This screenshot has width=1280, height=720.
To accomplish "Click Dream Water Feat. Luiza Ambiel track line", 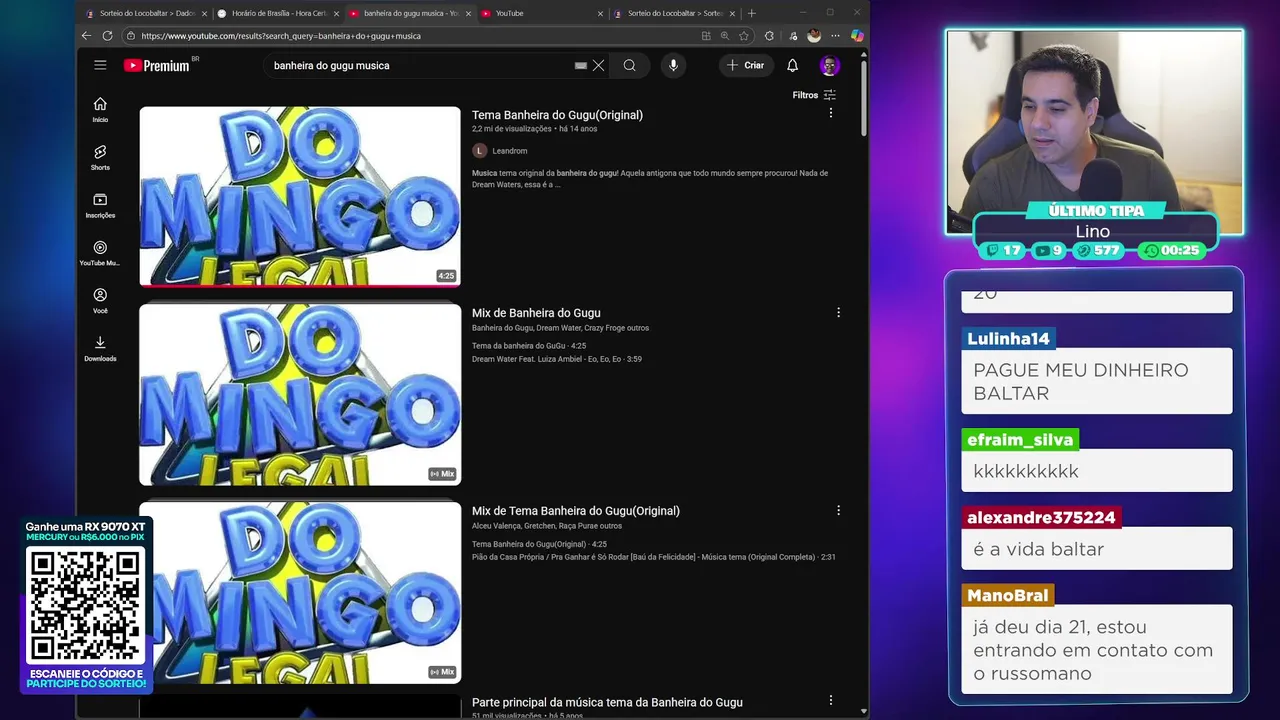I will point(557,359).
